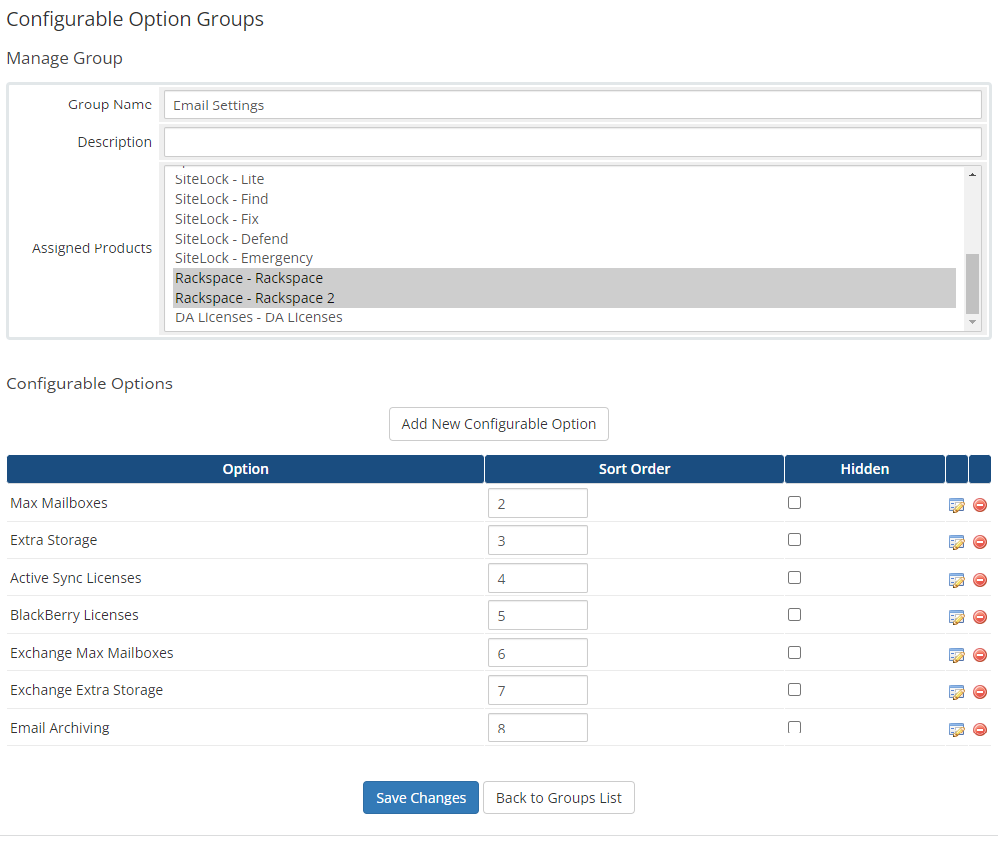
Task: Select SiteLock - Find in Assigned Products
Action: (x=565, y=199)
